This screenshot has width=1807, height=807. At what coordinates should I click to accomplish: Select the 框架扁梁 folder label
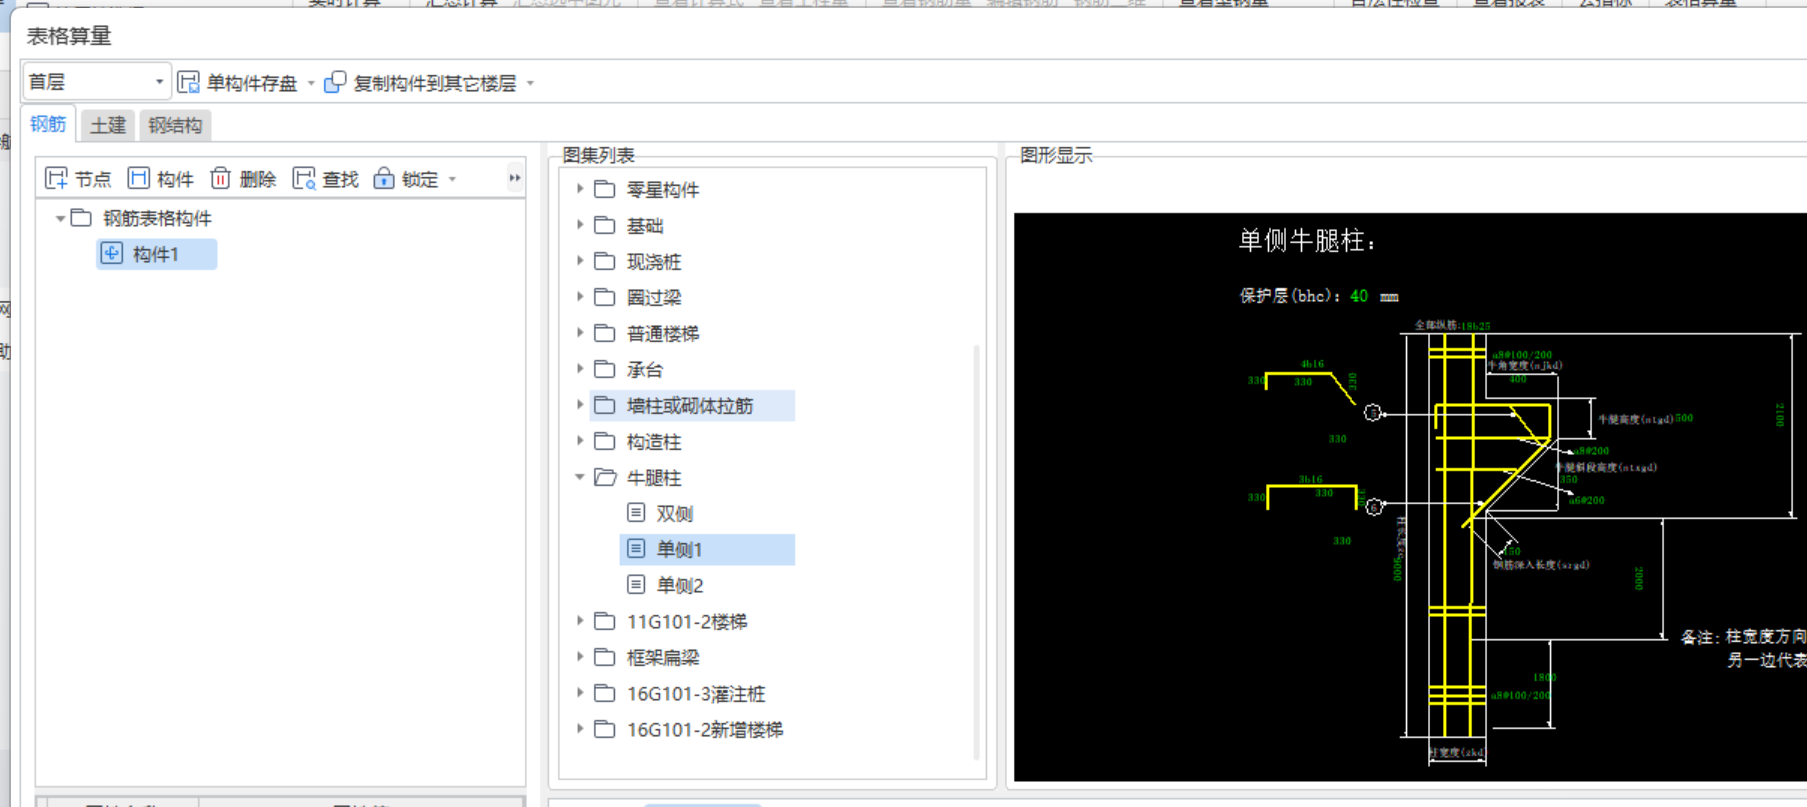coord(663,657)
